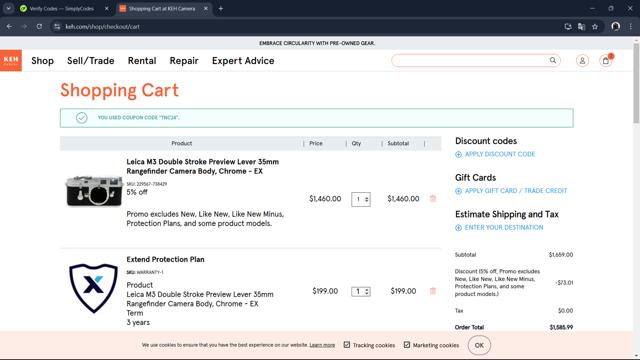Toggle the Tracking cookies checkbox
The height and width of the screenshot is (360, 640).
(347, 344)
